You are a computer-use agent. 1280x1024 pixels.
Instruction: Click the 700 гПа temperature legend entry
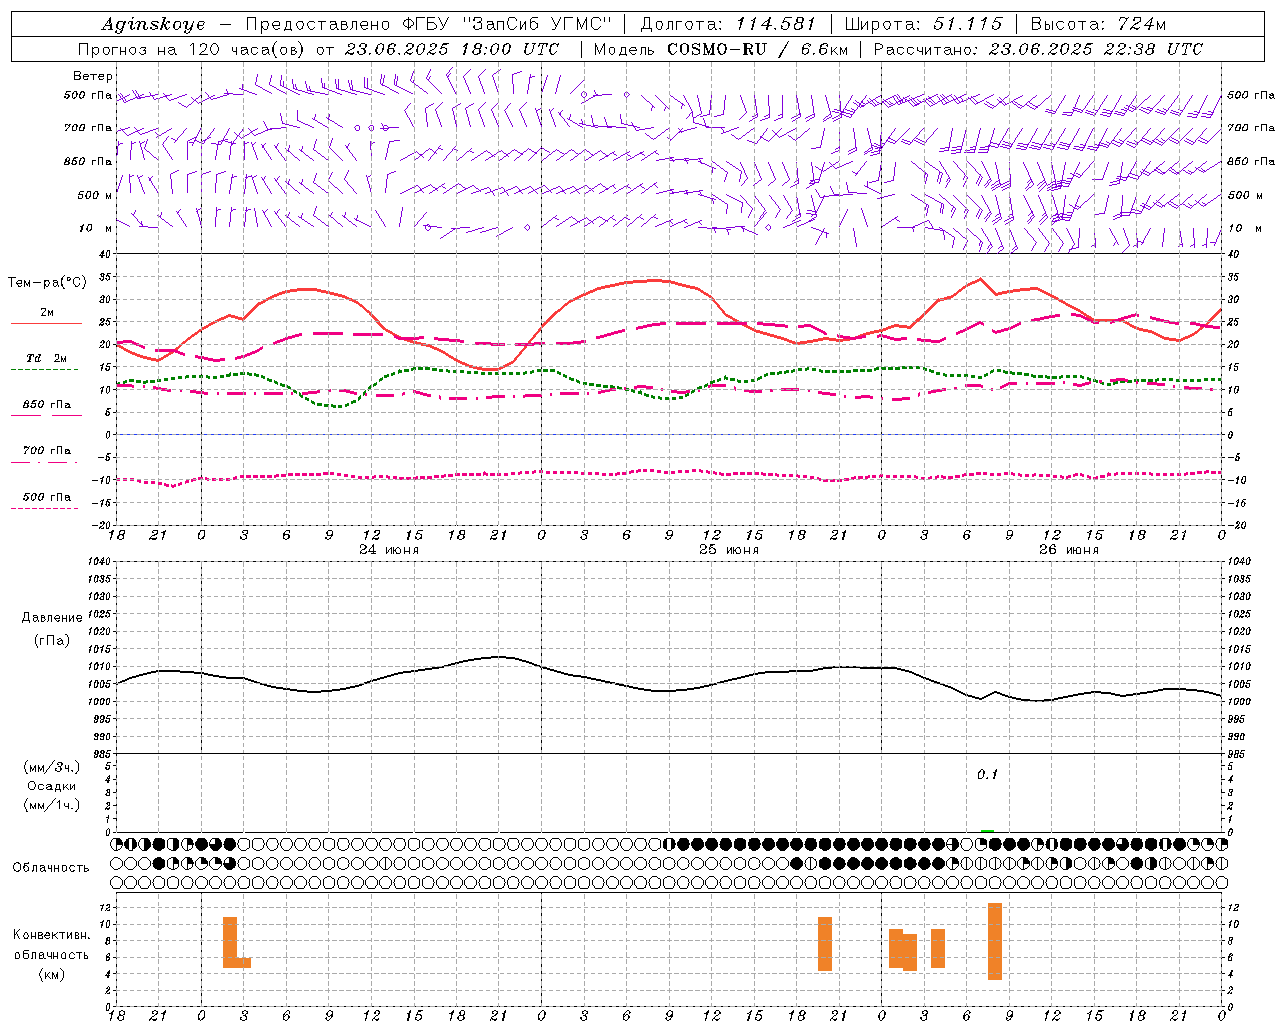pyautogui.click(x=47, y=451)
